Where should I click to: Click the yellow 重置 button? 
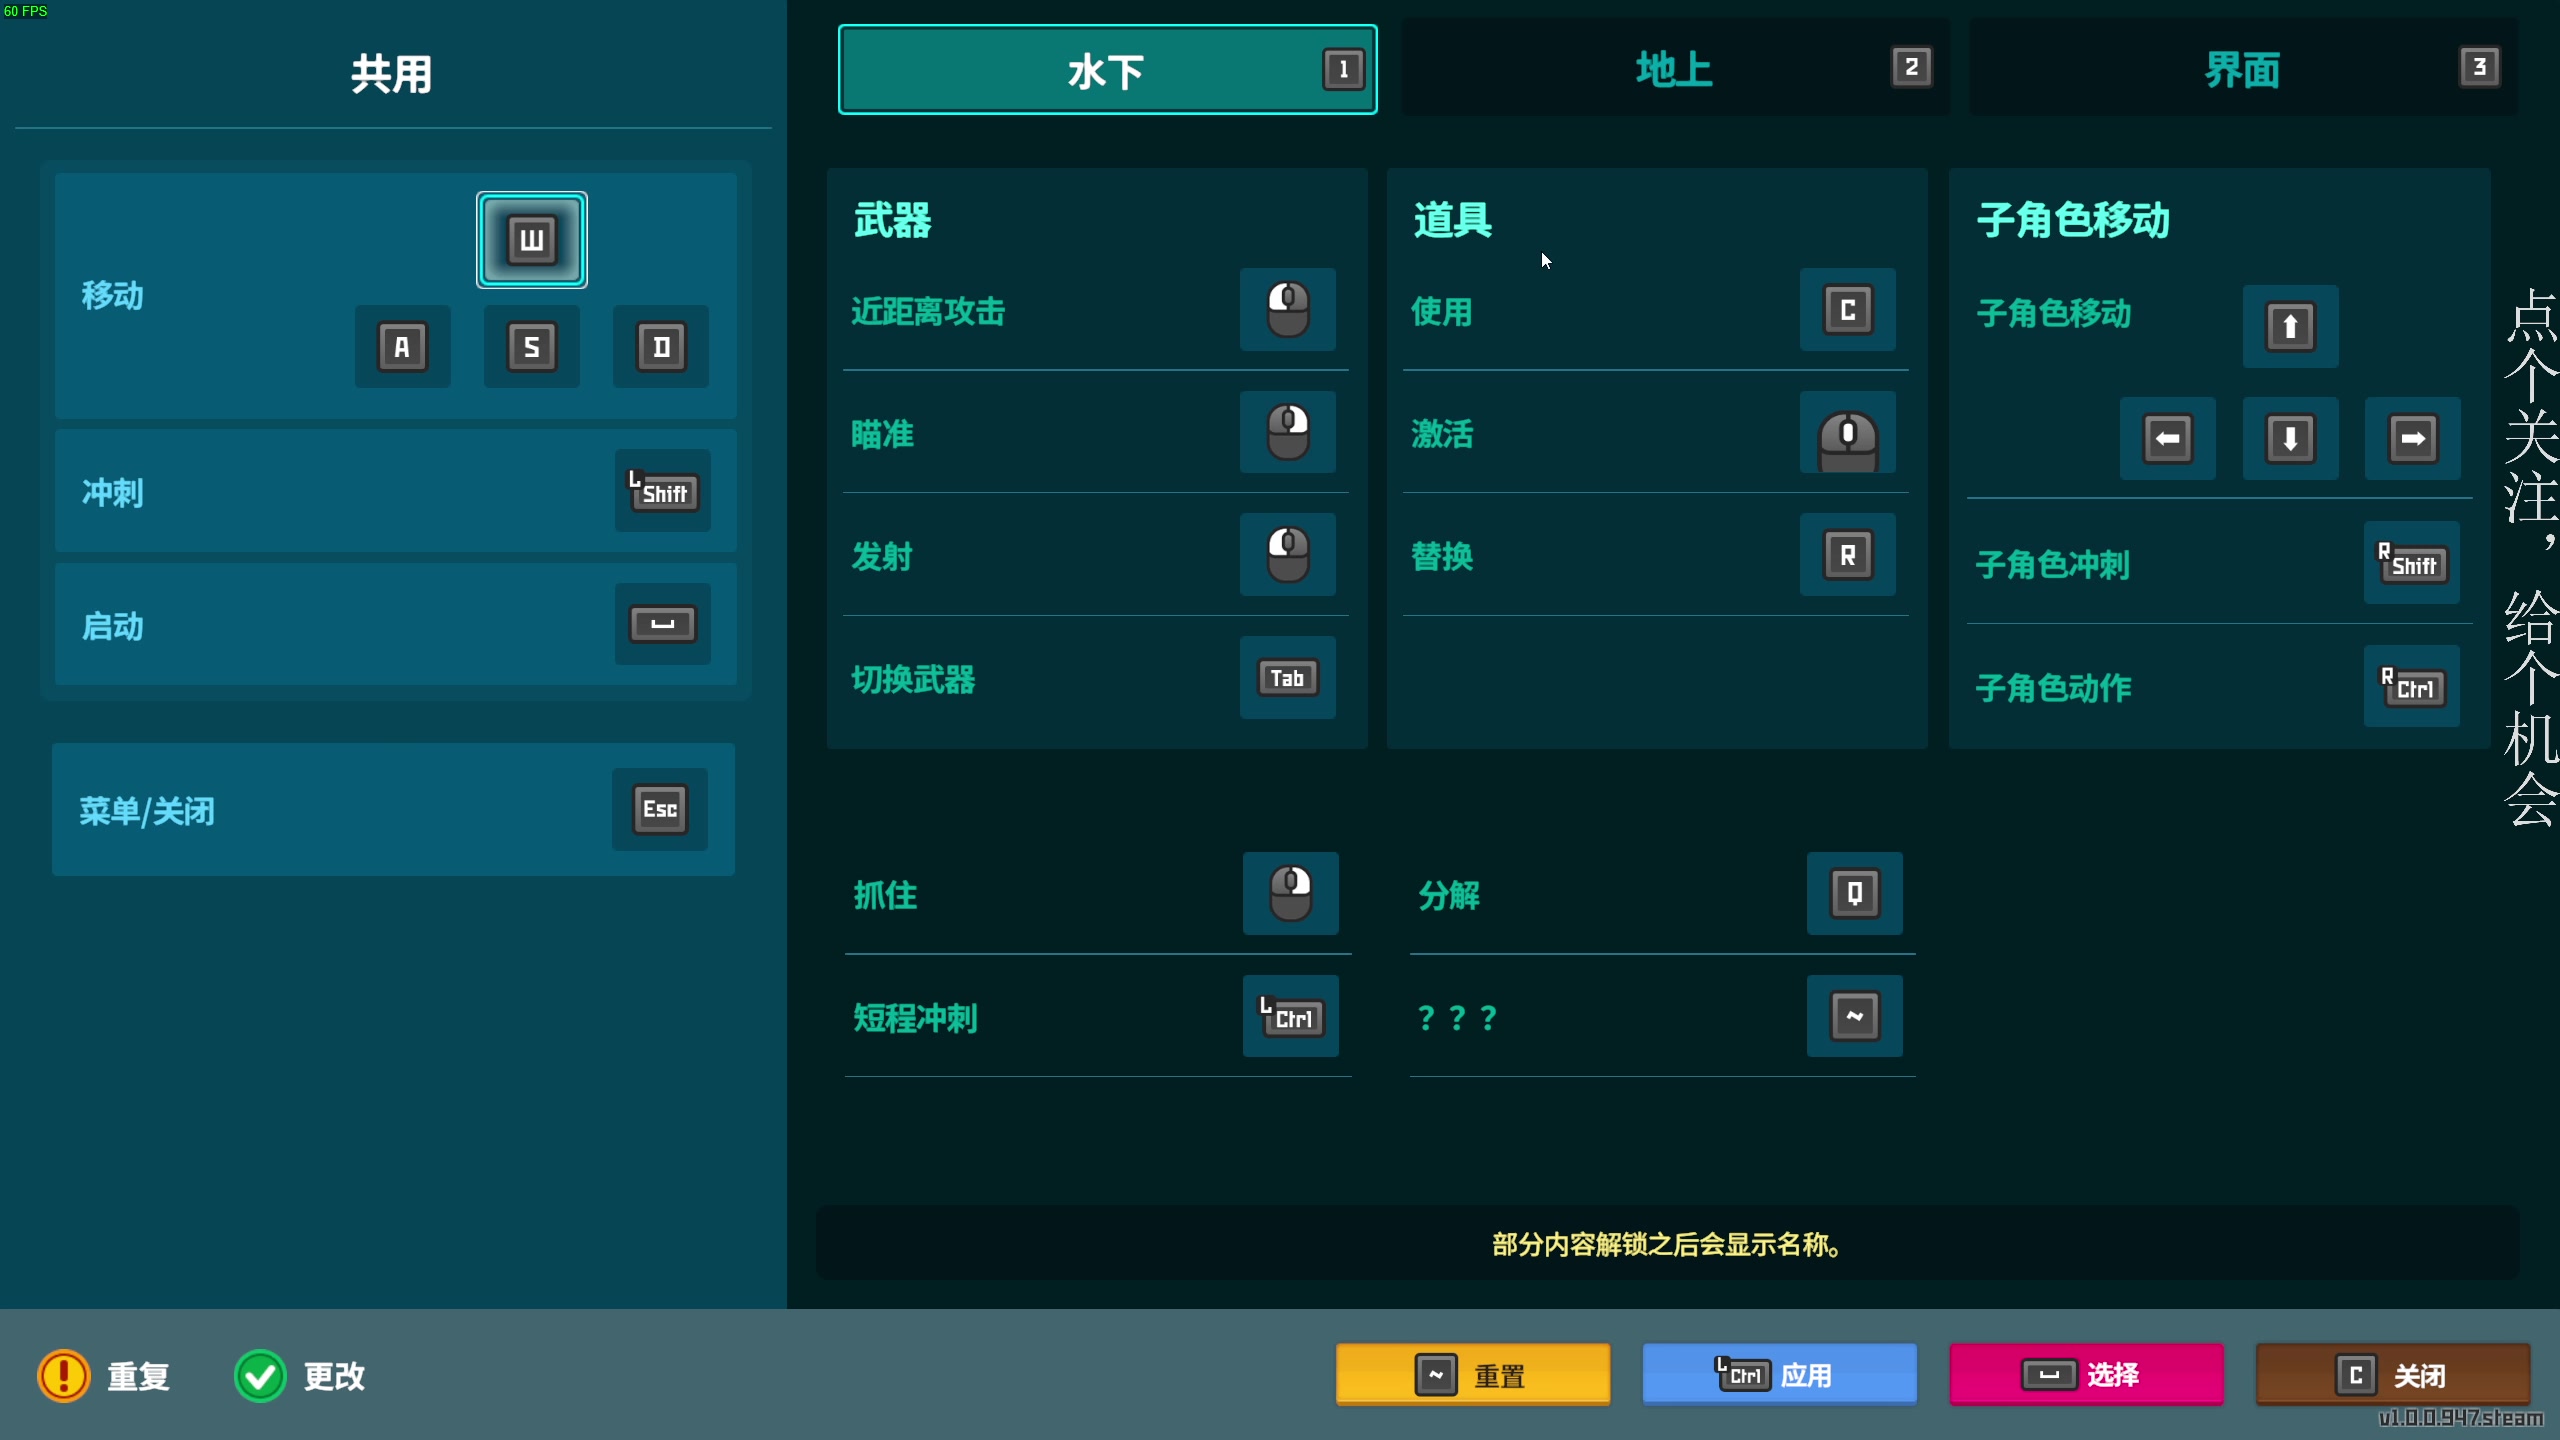1473,1375
